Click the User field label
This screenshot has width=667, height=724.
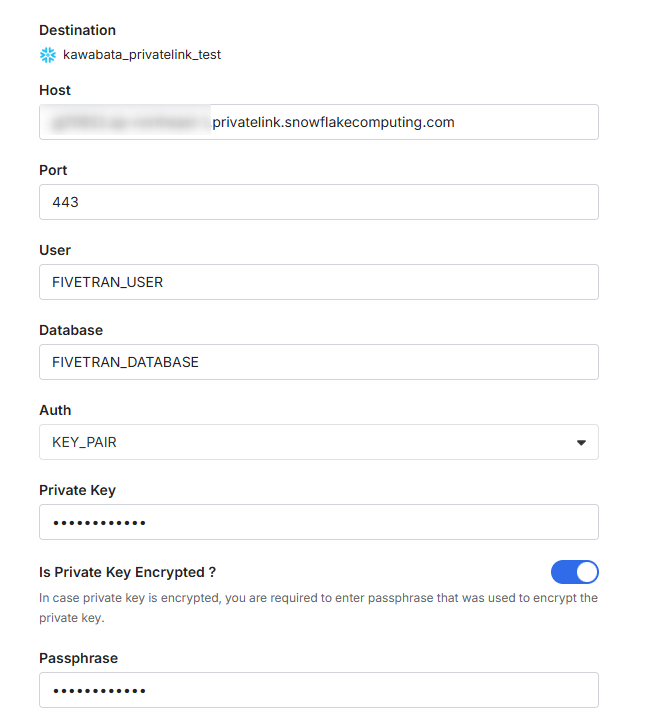[55, 250]
